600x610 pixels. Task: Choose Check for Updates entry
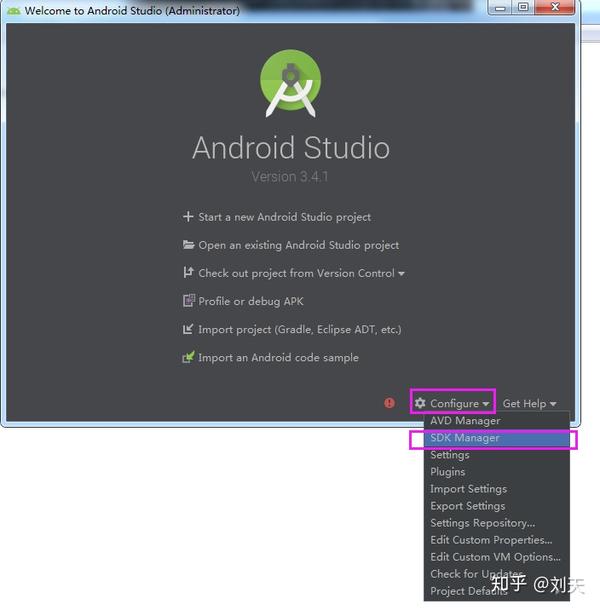click(496, 574)
